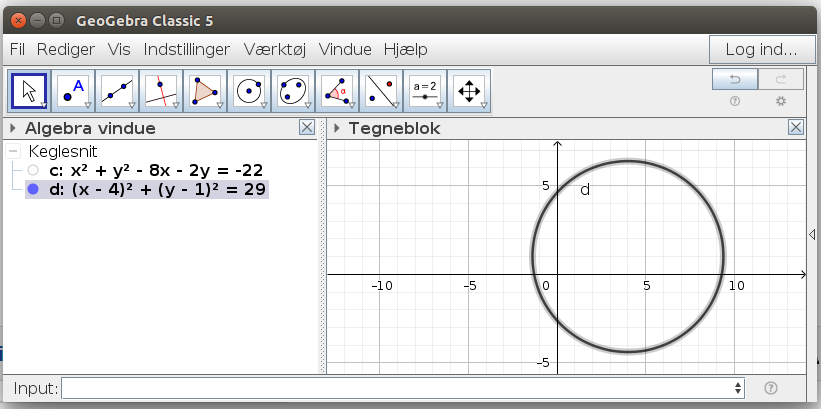Expand Tegneblok style bar triangle

coord(337,128)
